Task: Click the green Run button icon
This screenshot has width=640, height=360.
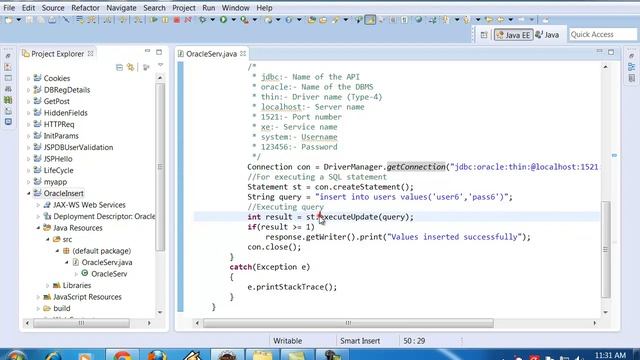Action: tap(224, 20)
